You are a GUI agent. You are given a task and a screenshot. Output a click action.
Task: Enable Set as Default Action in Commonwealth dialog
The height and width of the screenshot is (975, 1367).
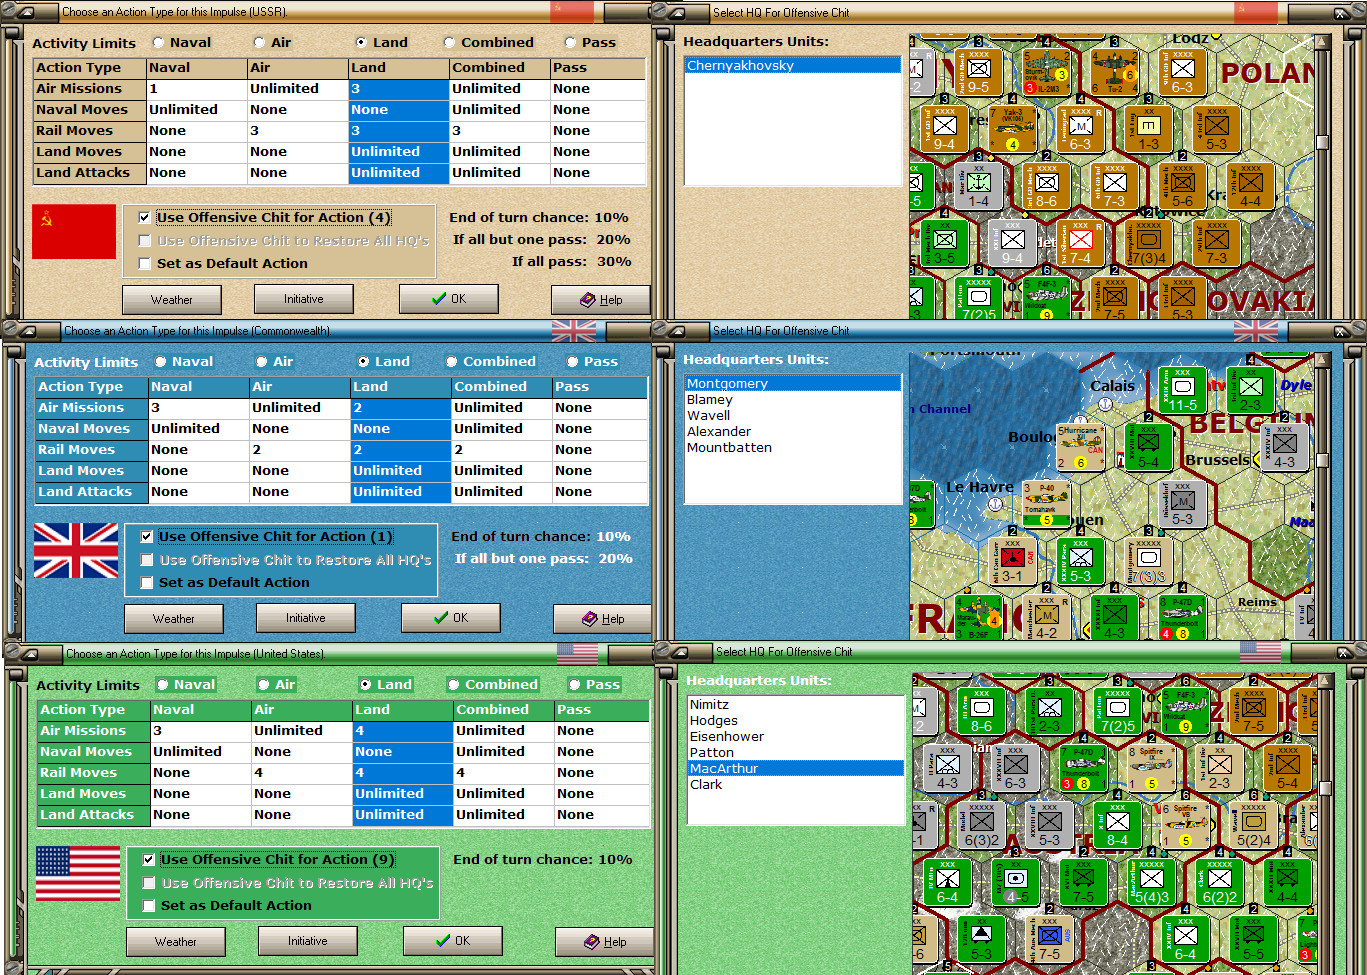pos(147,583)
